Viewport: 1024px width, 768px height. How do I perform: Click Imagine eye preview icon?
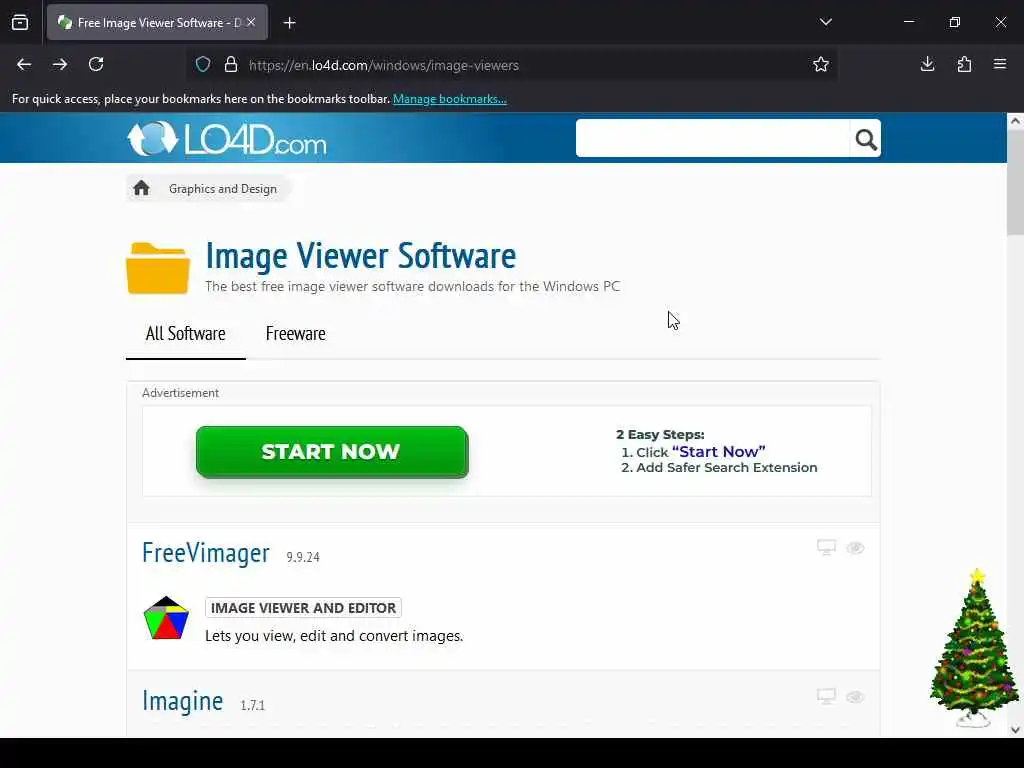pos(855,697)
